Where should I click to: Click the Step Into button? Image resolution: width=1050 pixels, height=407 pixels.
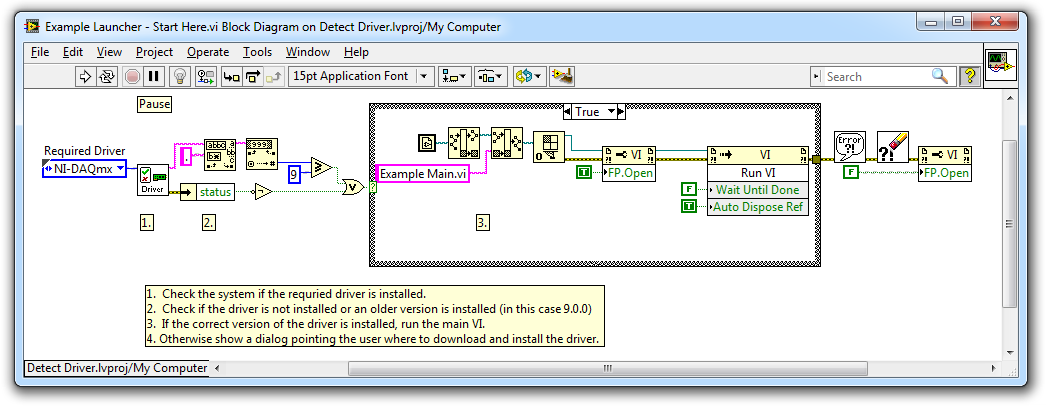[x=231, y=76]
